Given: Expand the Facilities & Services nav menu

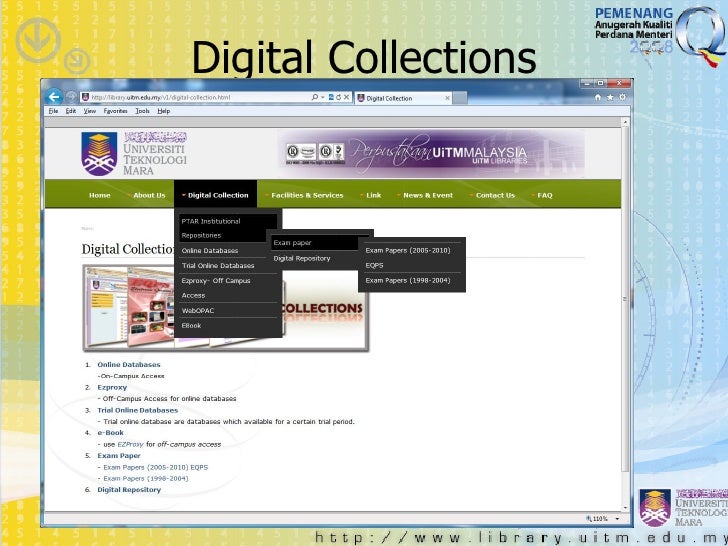Looking at the screenshot, I should tap(307, 195).
